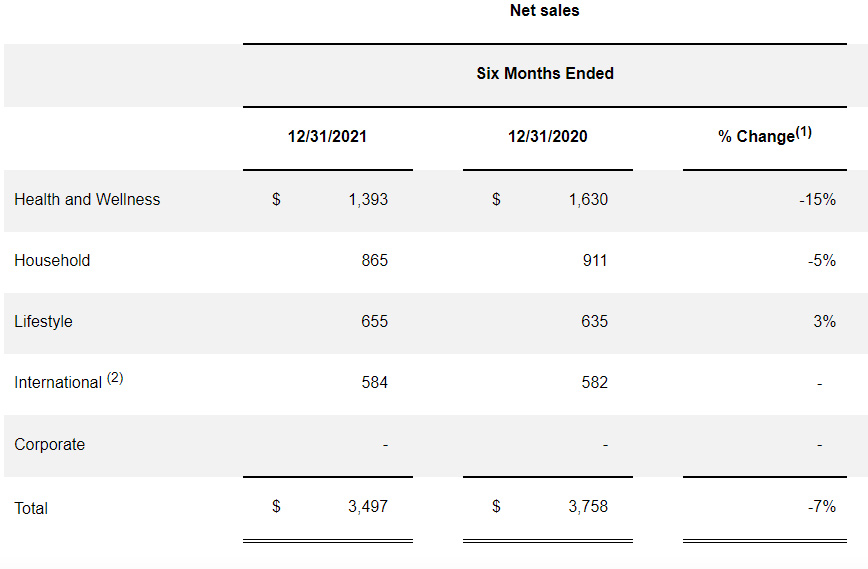
Task: Select the 1,393 Health and Wellness value
Action: click(x=367, y=200)
